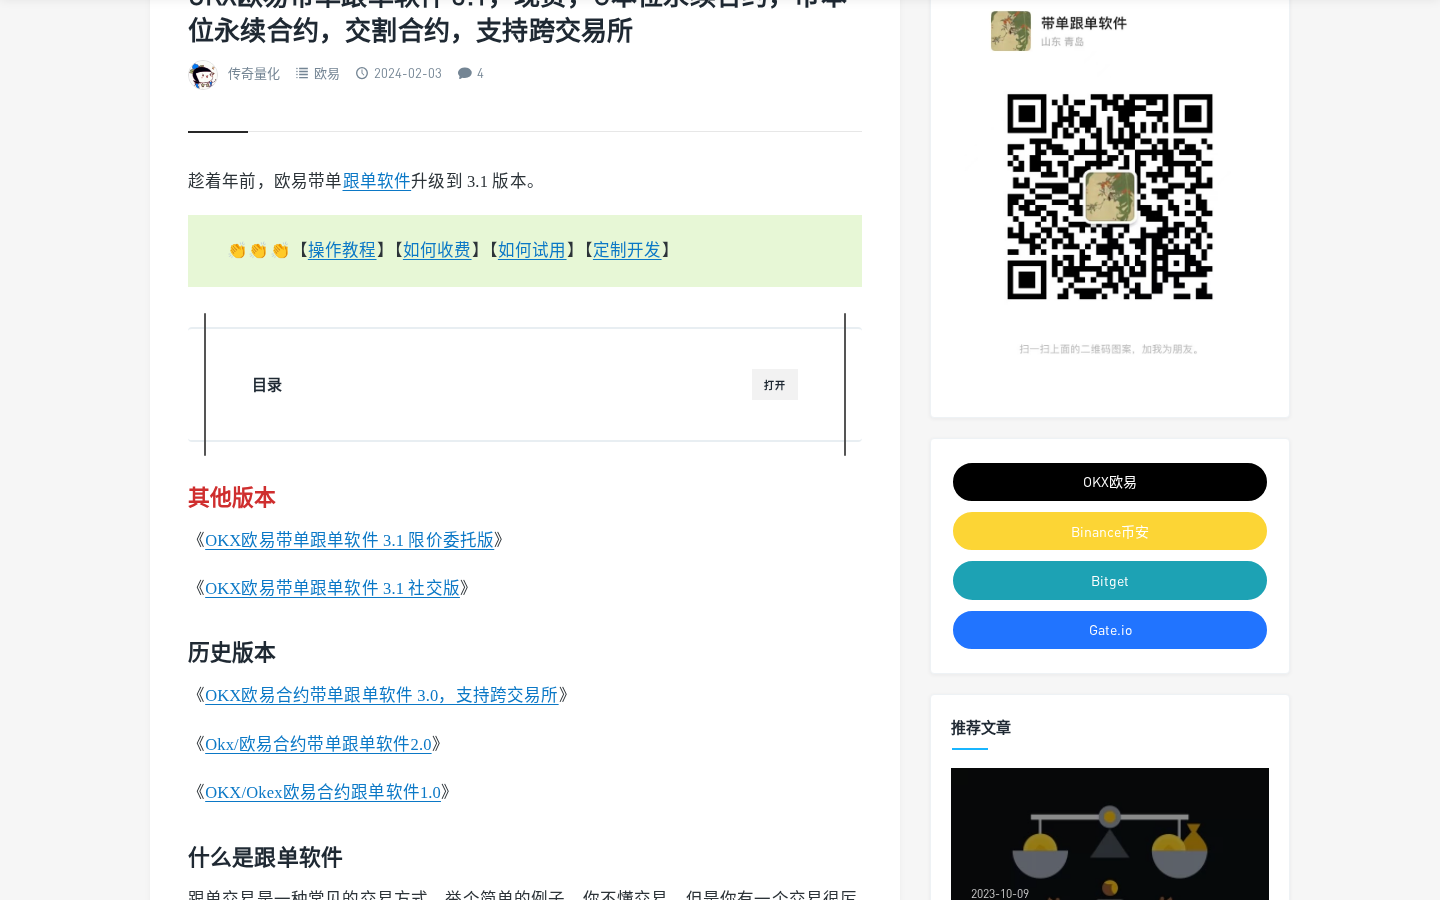Click the 带单跟单软件 profile name
The width and height of the screenshot is (1440, 900).
point(1084,23)
